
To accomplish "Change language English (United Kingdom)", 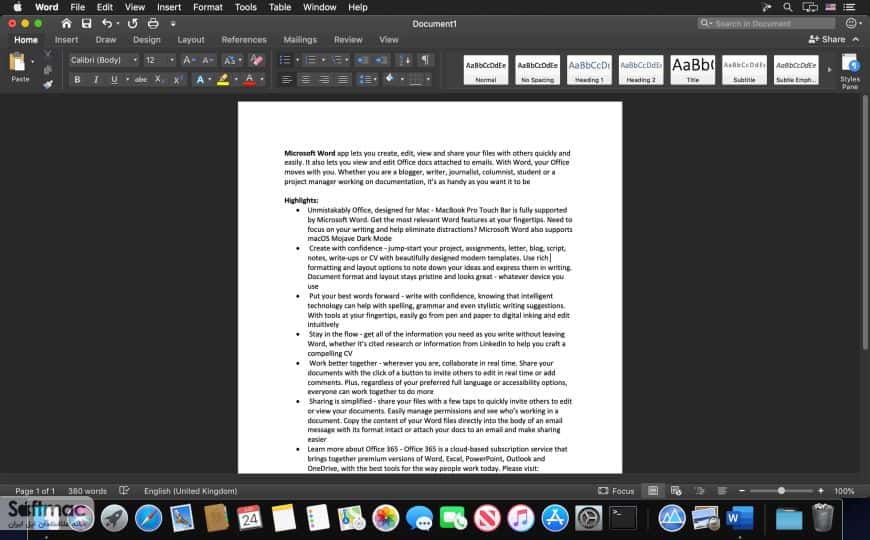I will [190, 491].
